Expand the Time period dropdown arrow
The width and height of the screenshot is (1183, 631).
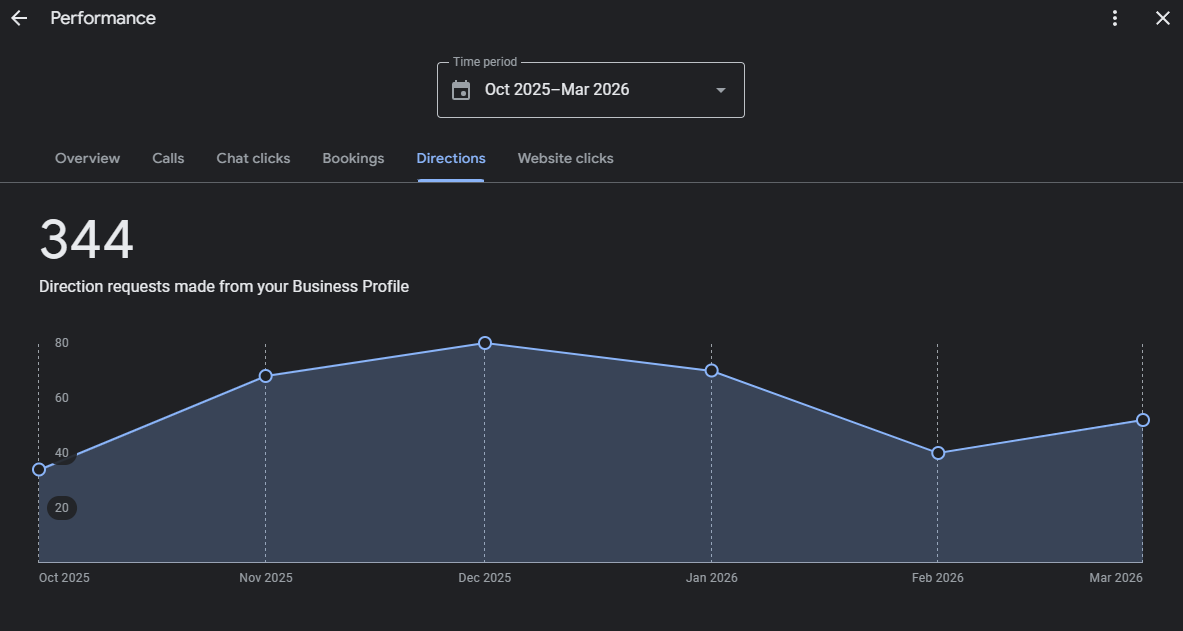pos(721,90)
